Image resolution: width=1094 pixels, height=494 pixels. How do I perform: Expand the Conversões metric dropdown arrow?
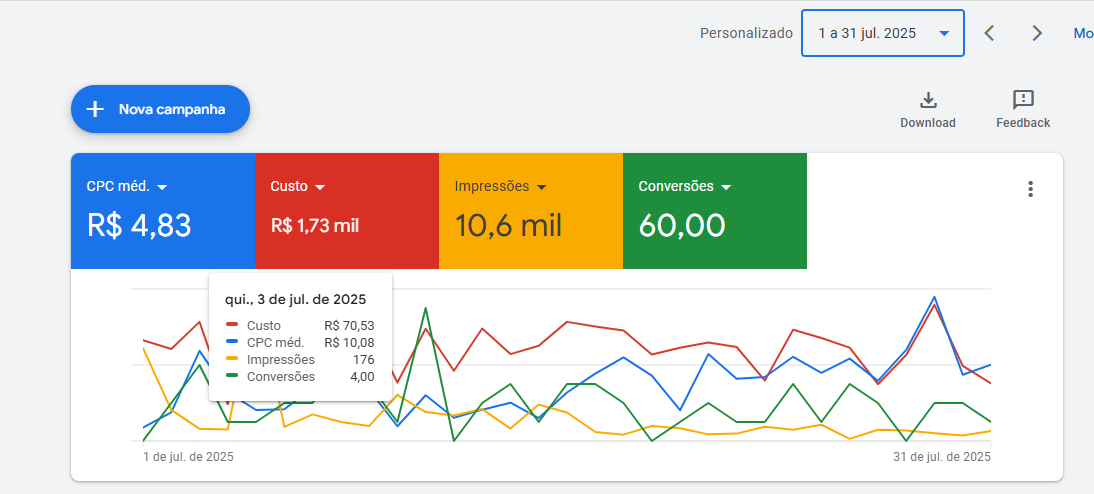pyautogui.click(x=726, y=187)
